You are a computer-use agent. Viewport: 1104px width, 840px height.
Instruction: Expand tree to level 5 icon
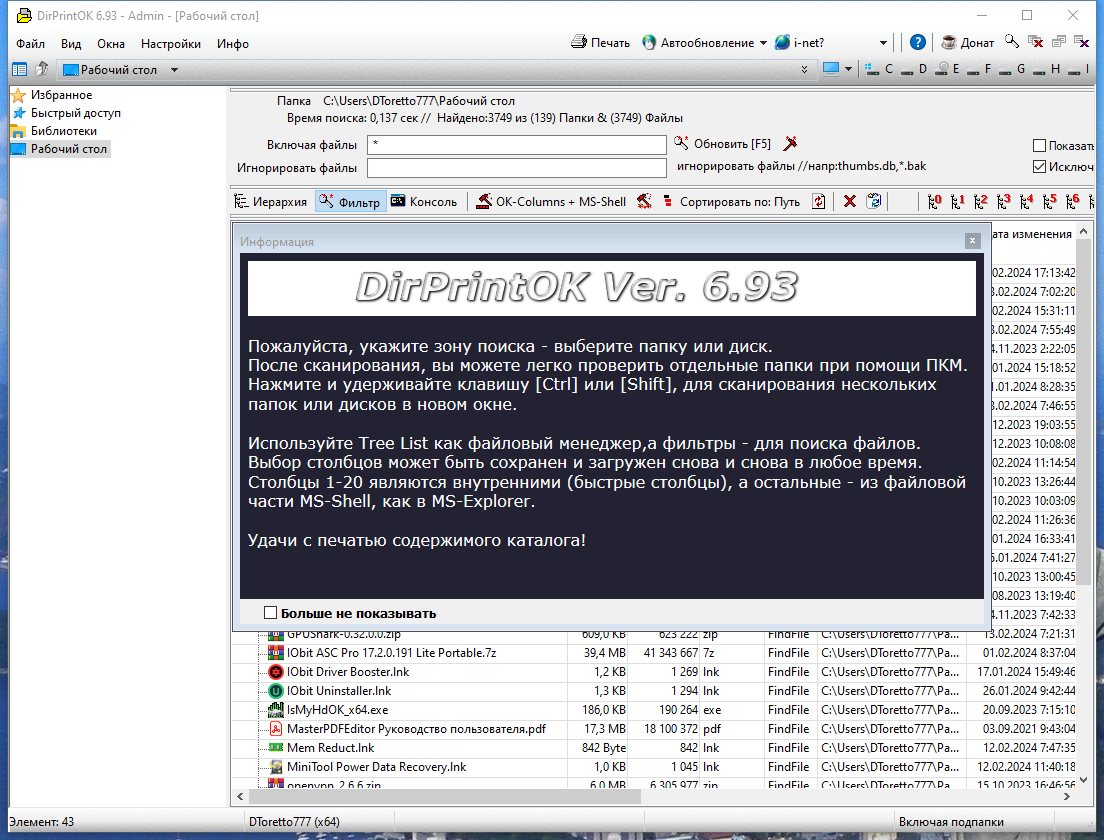1050,201
